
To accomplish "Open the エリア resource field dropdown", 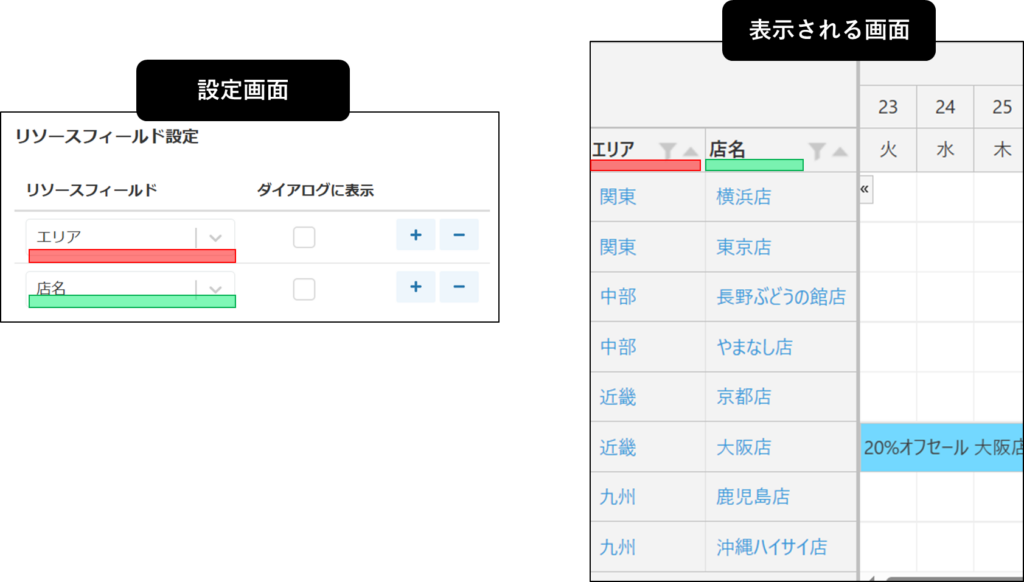I will 215,237.
